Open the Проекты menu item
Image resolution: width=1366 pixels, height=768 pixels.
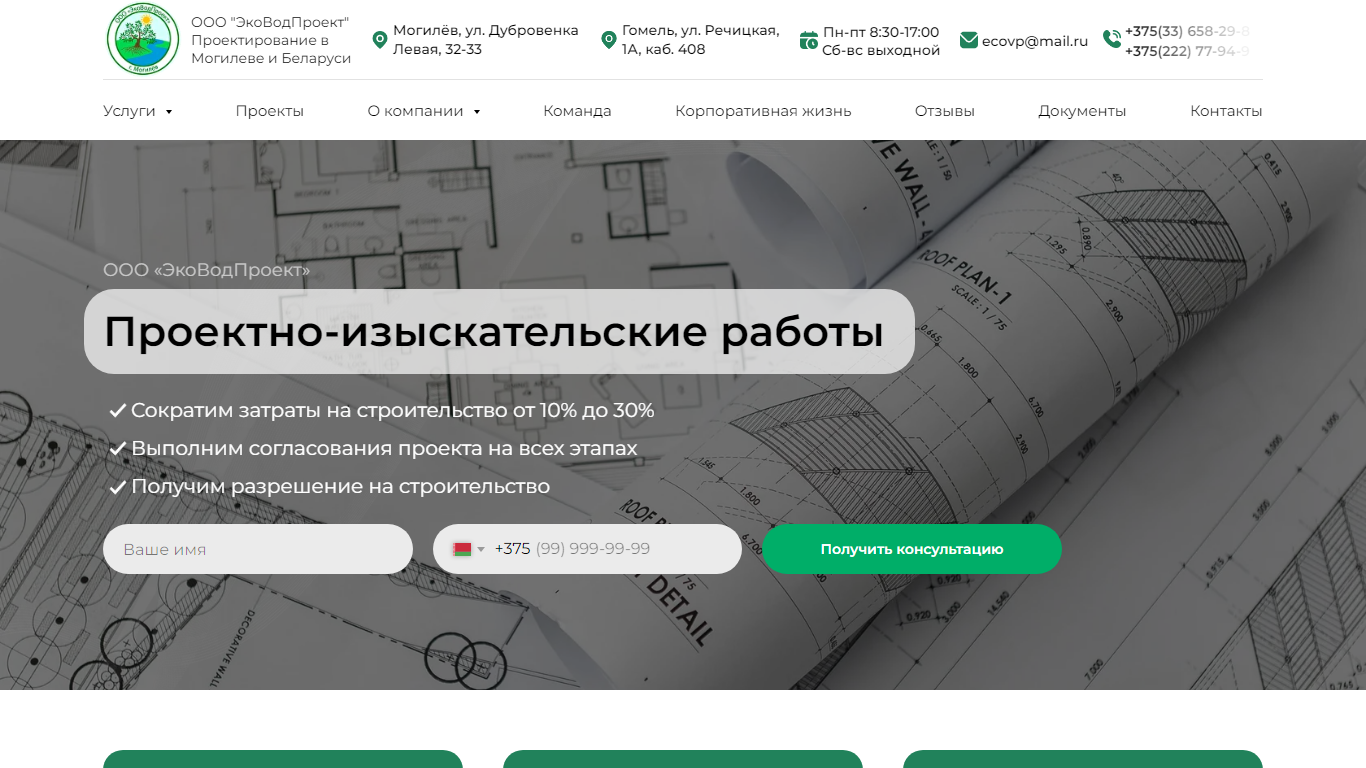pyautogui.click(x=270, y=111)
